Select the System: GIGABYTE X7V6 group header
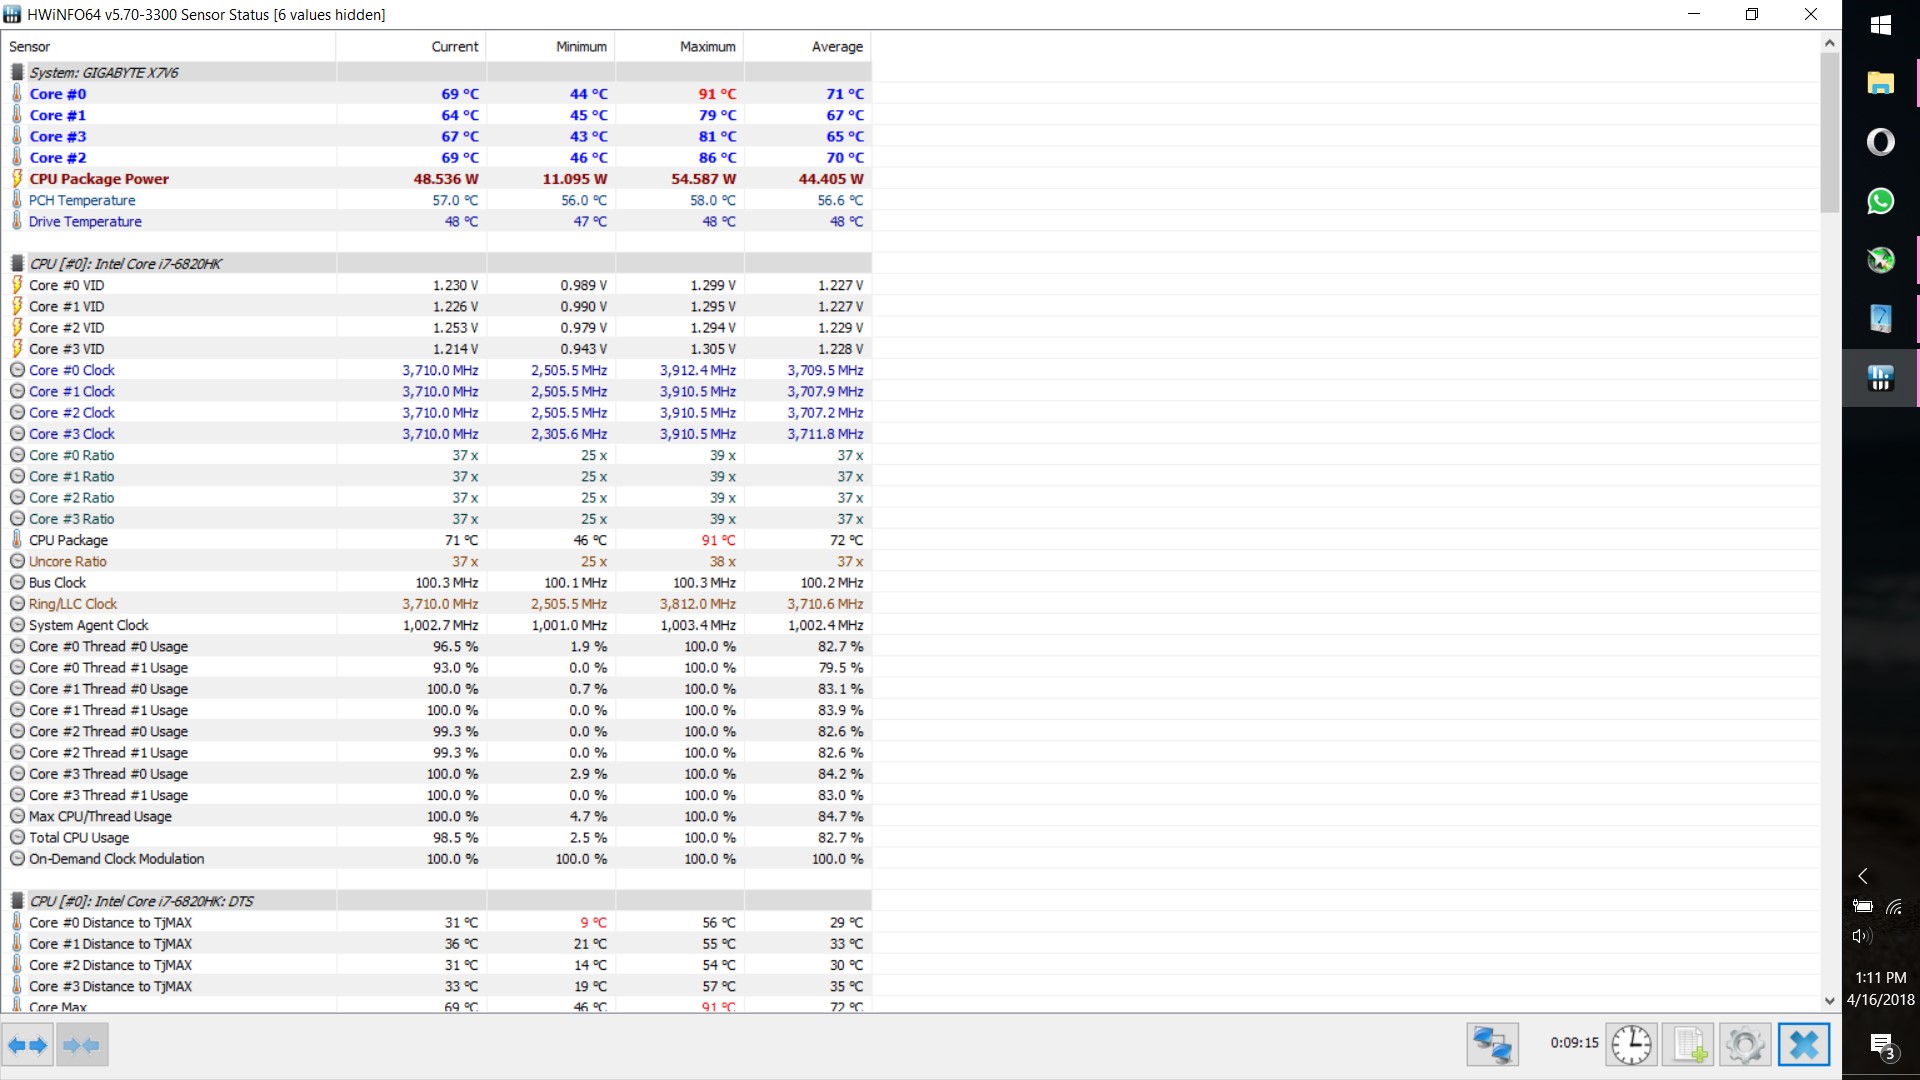 pos(436,72)
